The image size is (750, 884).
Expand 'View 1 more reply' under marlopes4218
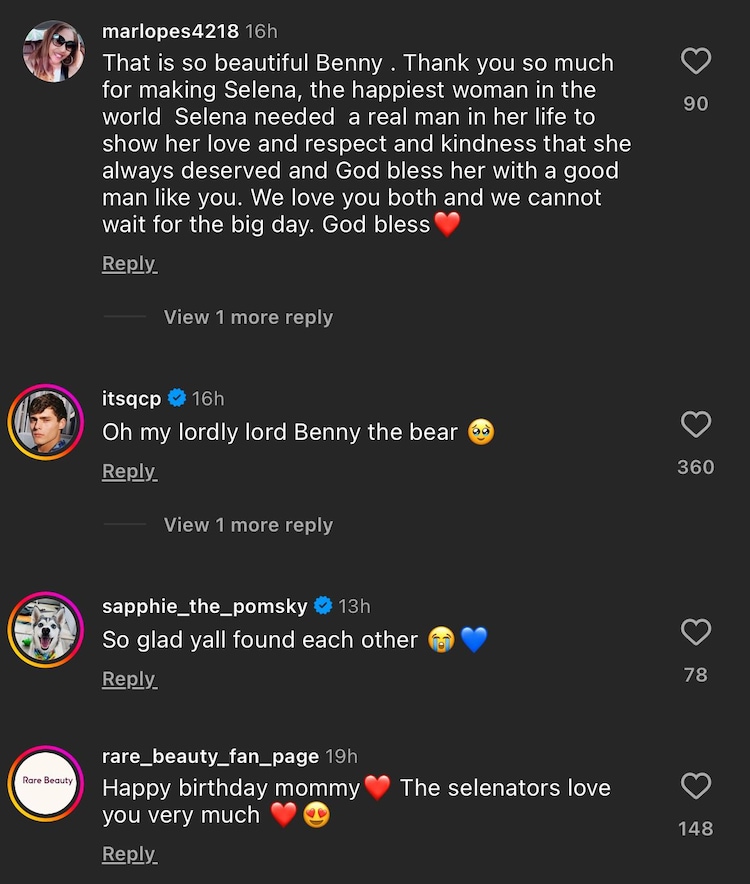coord(248,316)
